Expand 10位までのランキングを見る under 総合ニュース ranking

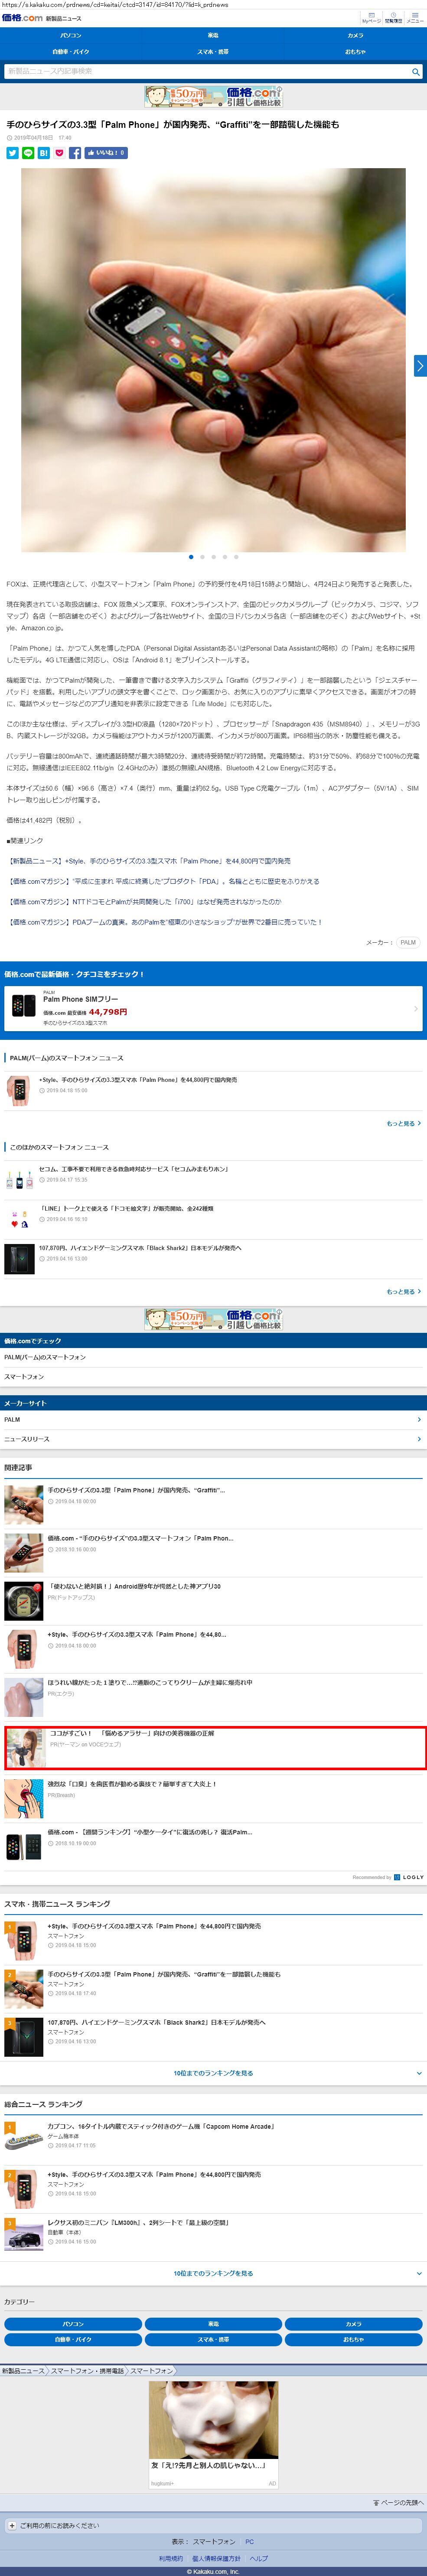point(213,2273)
